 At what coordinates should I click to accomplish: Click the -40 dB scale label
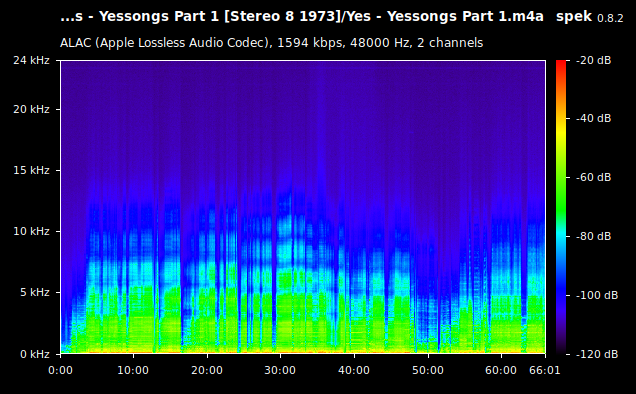[x=594, y=118]
